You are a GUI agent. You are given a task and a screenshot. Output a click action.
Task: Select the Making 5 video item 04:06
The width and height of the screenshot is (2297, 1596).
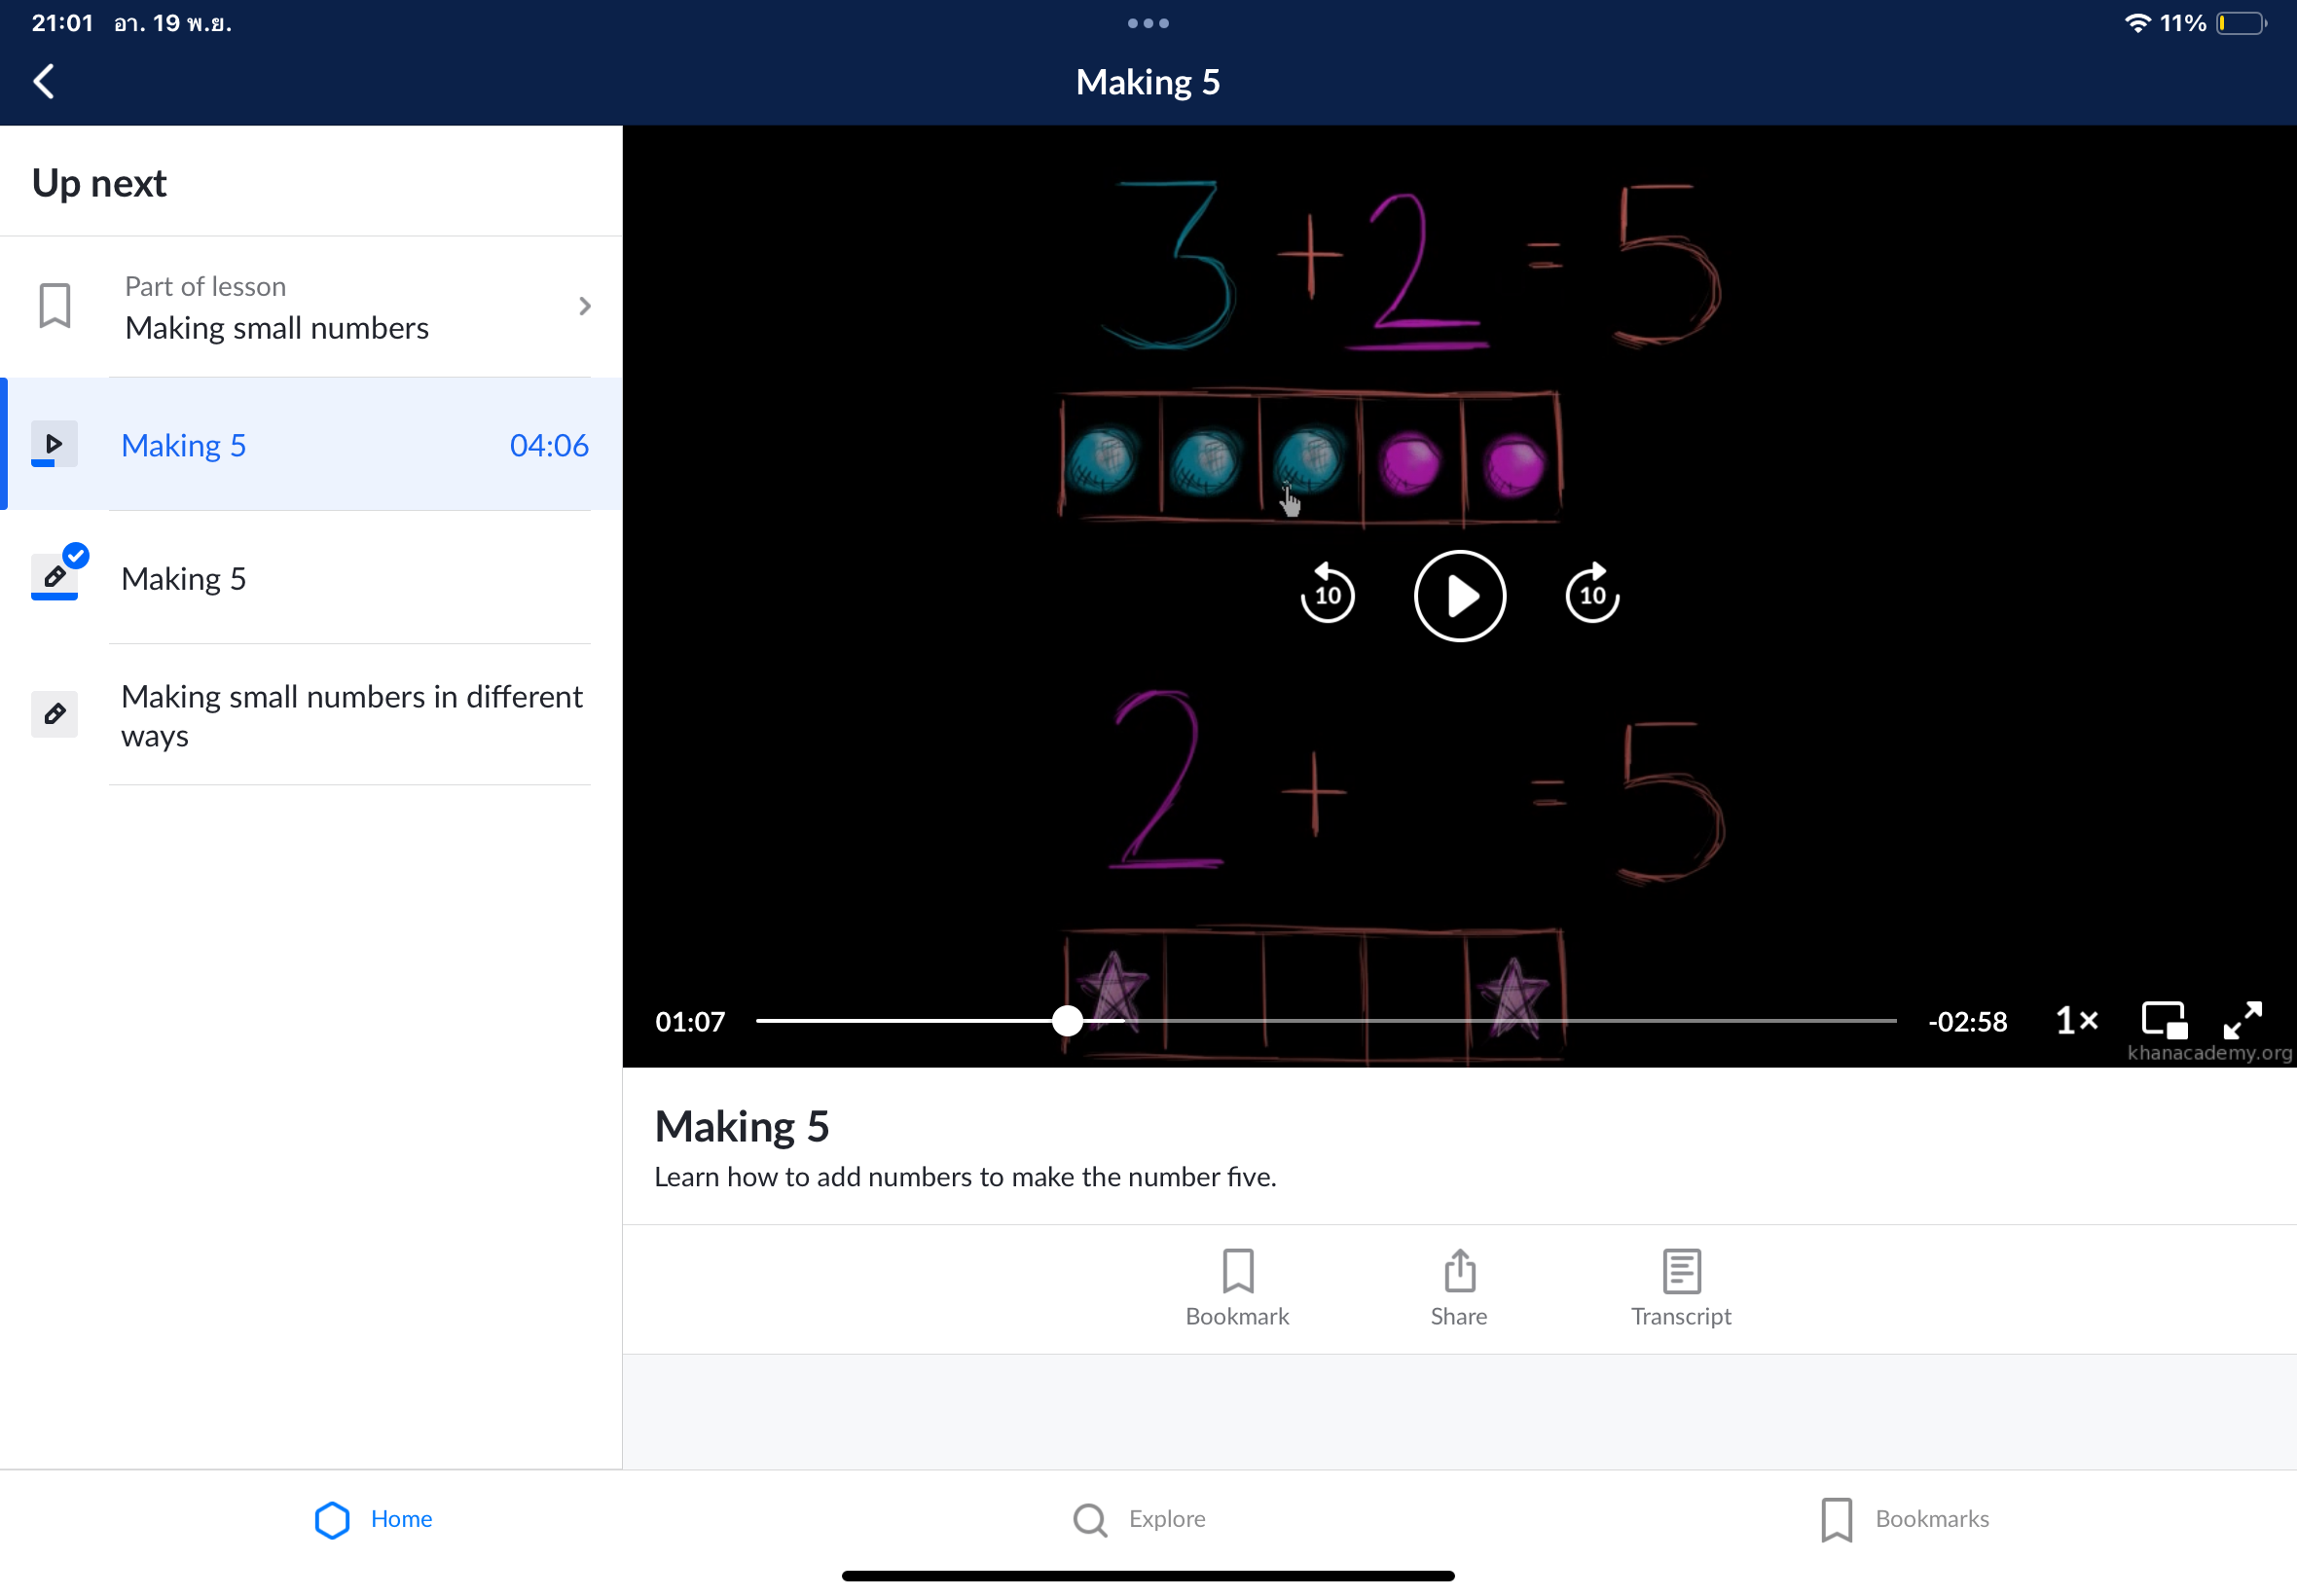click(310, 445)
